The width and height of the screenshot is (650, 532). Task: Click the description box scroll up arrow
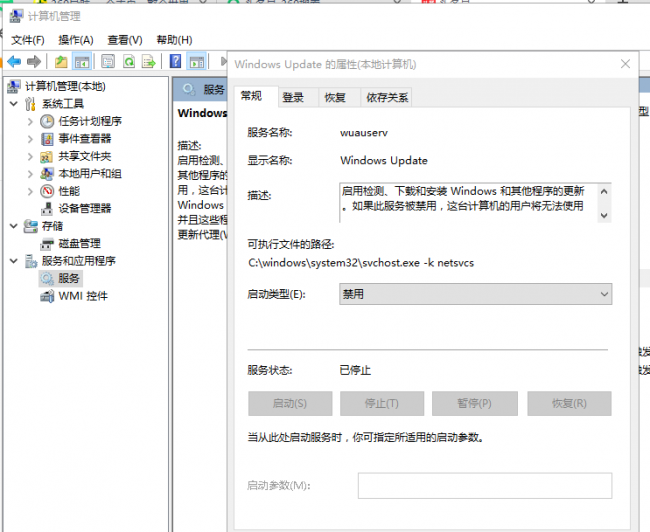tap(604, 191)
